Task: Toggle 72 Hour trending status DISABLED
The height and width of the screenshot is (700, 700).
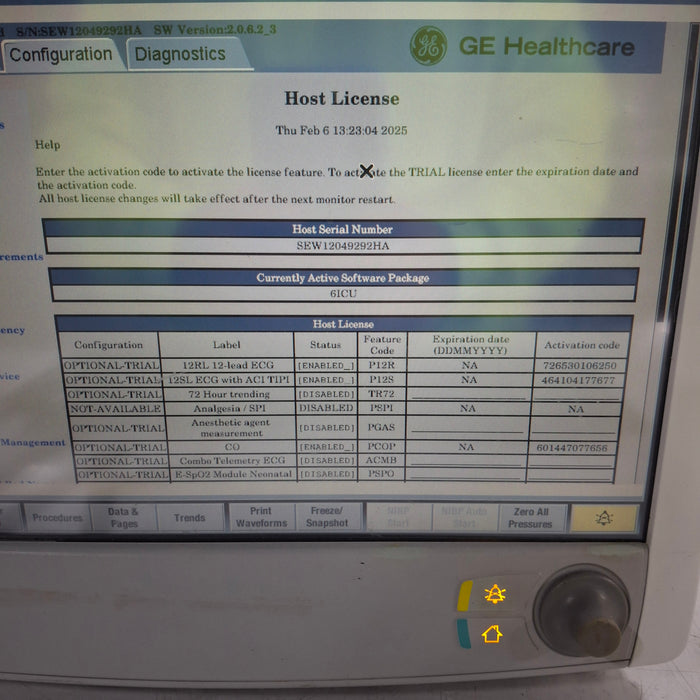Action: point(326,394)
